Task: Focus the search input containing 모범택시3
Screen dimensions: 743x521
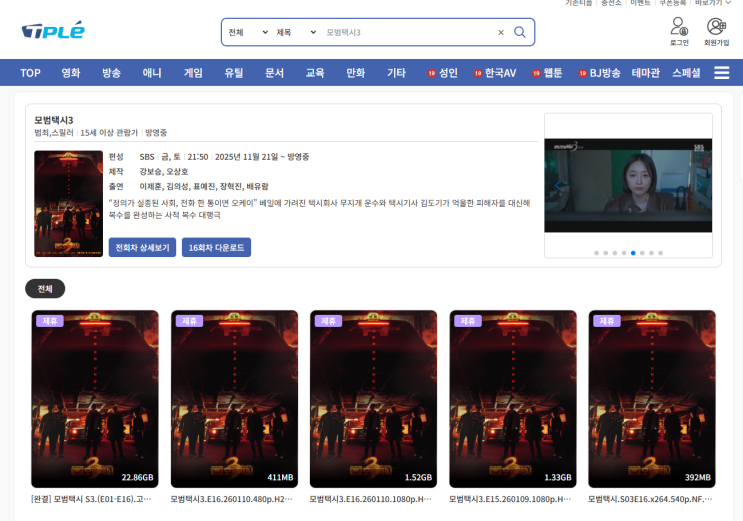Action: [x=408, y=32]
